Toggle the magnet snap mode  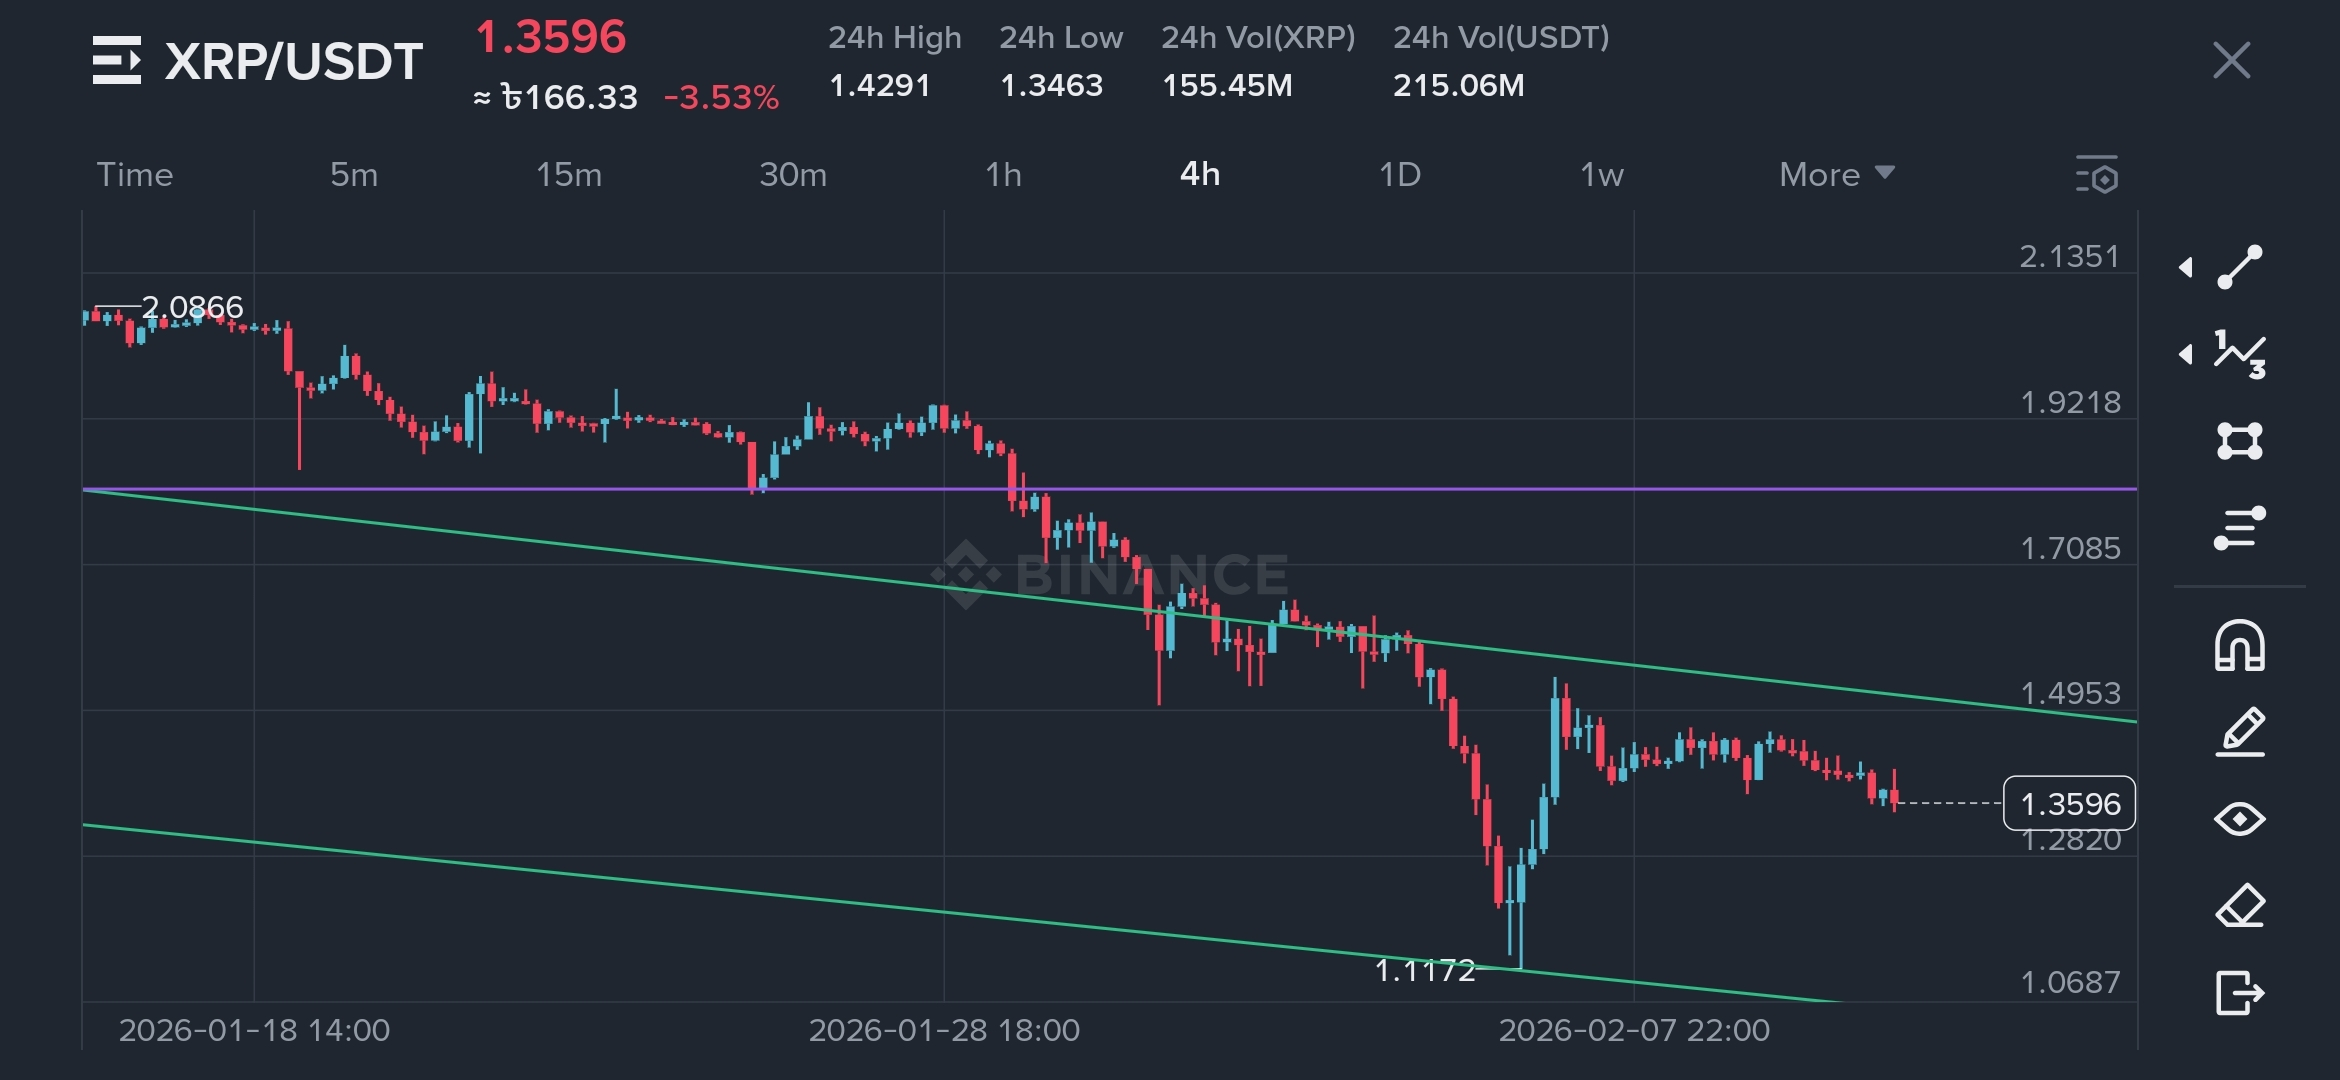tap(2240, 645)
